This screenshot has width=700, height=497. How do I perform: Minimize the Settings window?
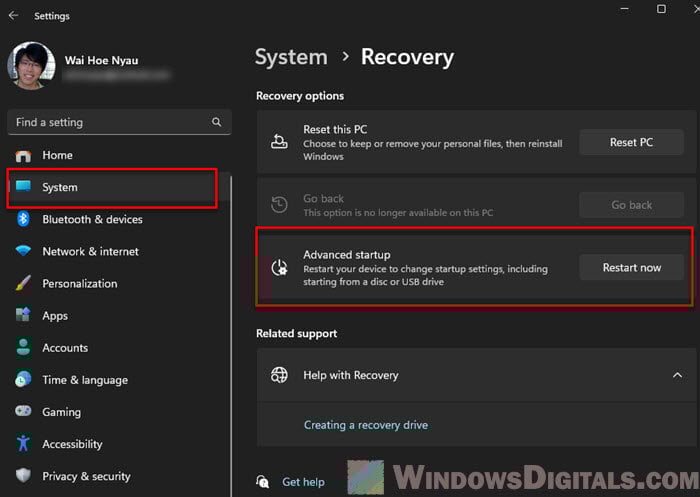tap(625, 9)
